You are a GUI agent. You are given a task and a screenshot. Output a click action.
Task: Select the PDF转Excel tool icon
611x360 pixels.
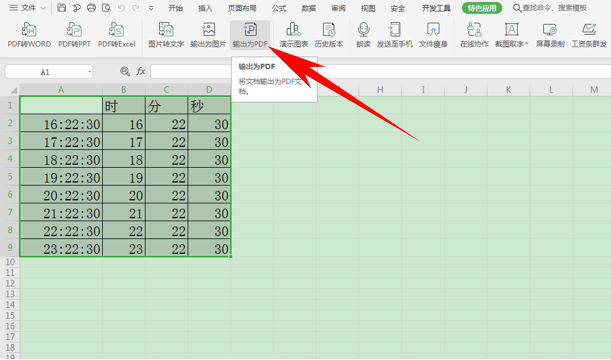[117, 35]
